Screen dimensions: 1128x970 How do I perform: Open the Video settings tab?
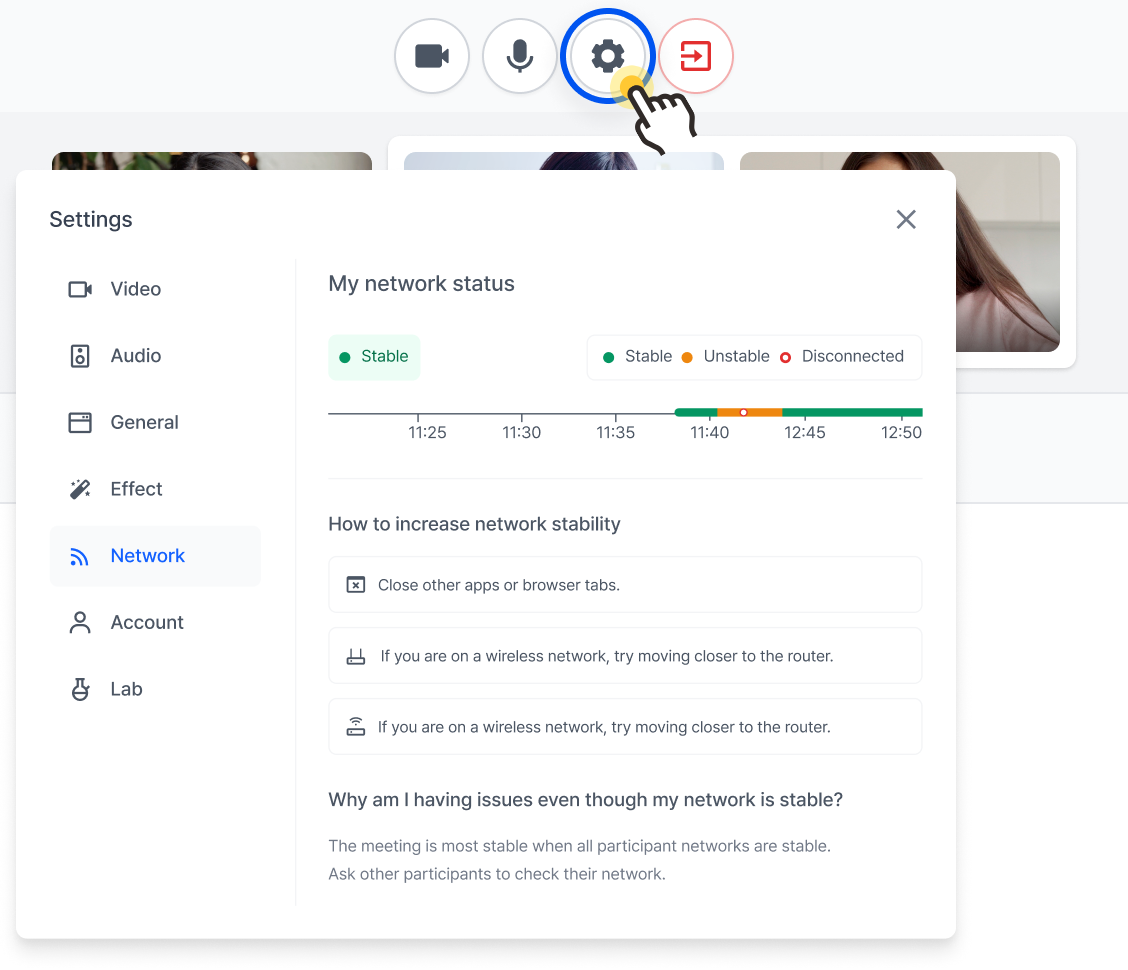155,289
